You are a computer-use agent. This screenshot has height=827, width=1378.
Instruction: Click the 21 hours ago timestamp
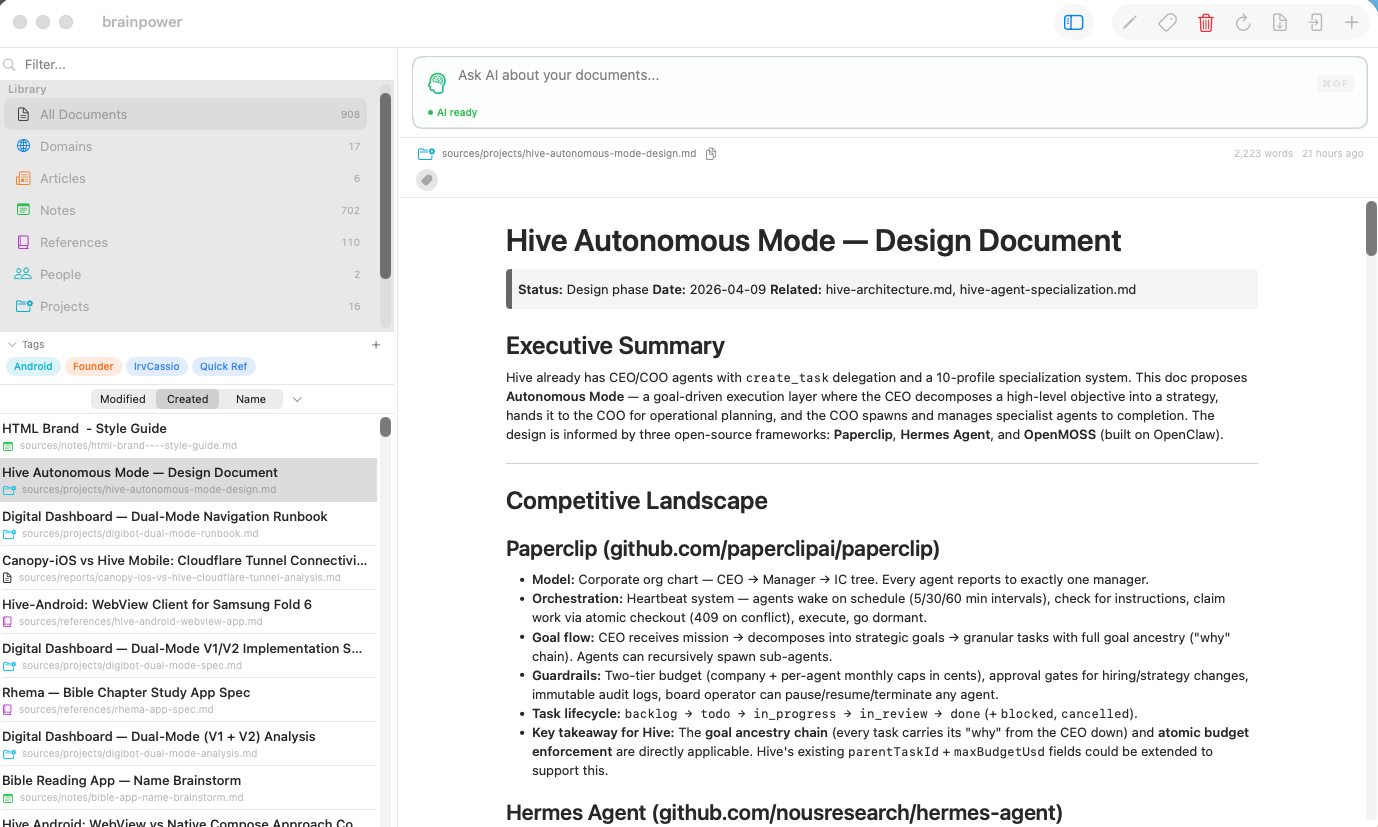click(1332, 154)
